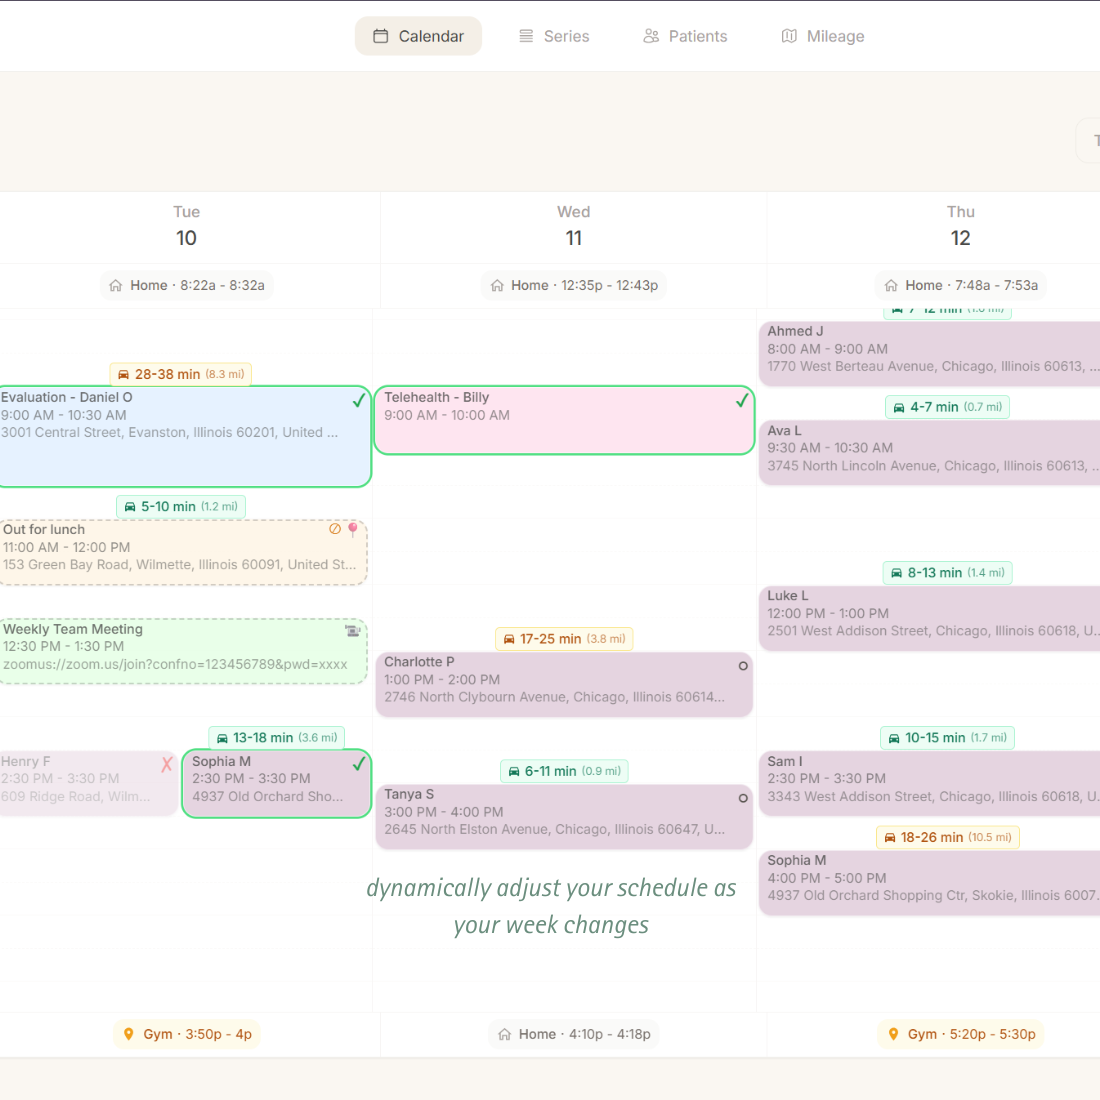The width and height of the screenshot is (1100, 1100).
Task: Click the home icon beside Wednesday's 12:35p departure
Action: [x=497, y=285]
